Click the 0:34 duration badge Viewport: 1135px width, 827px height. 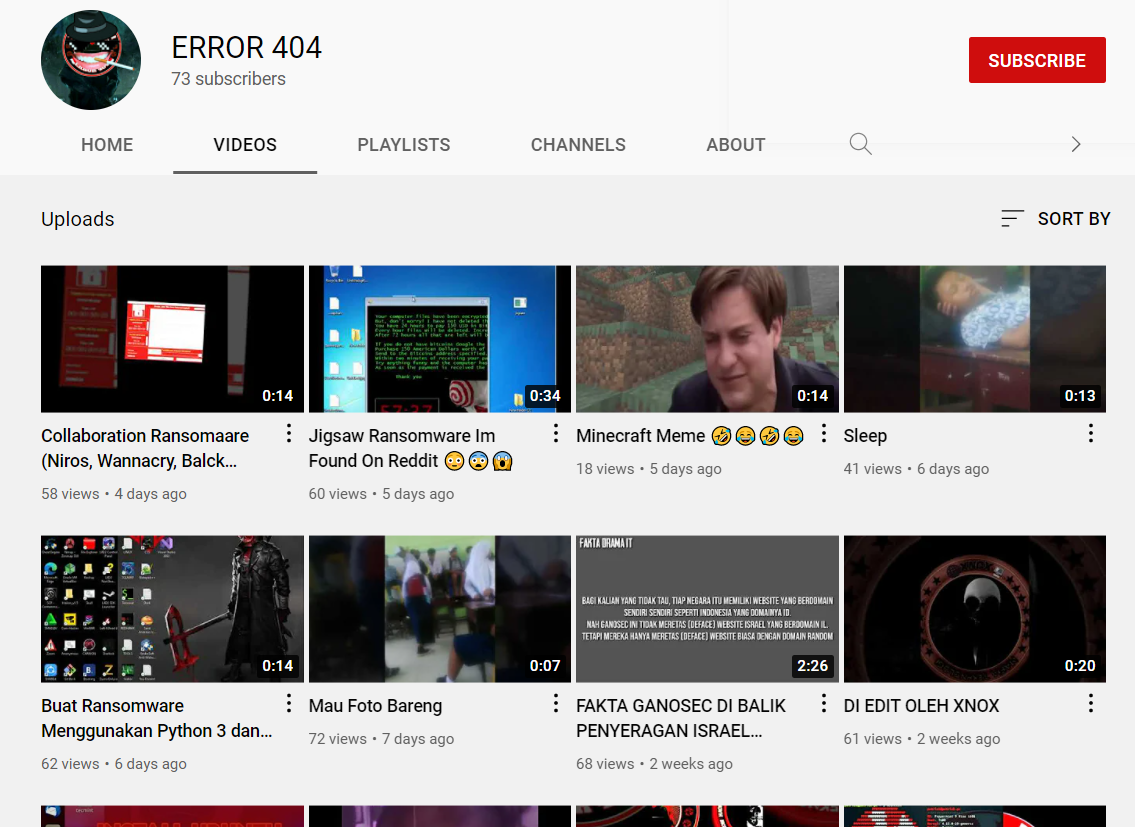click(x=545, y=395)
